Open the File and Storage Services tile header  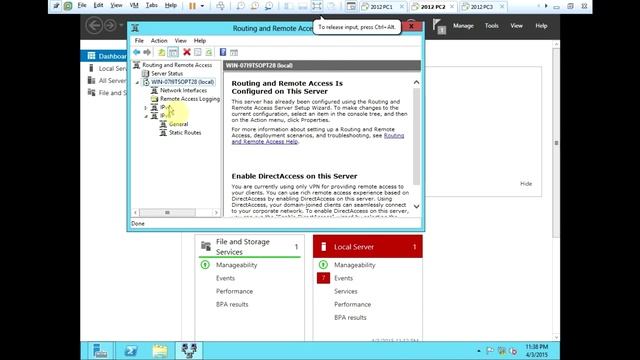pos(250,247)
